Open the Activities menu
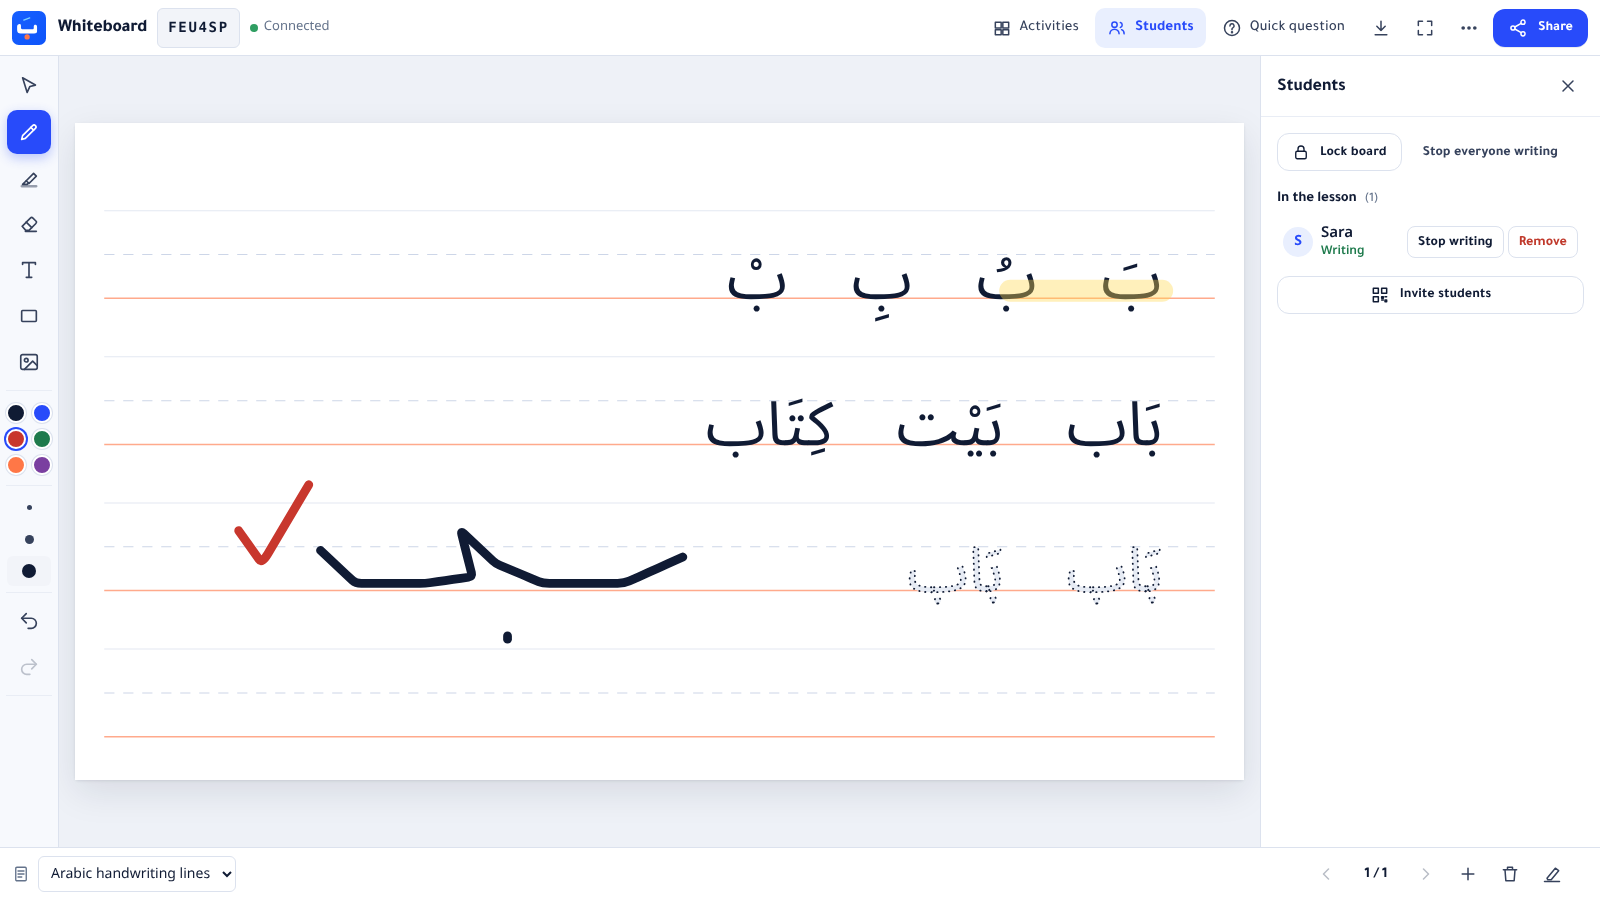 coord(1036,27)
